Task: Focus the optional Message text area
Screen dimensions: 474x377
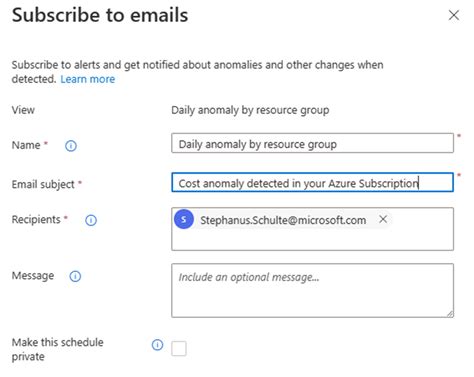Action: [x=312, y=290]
